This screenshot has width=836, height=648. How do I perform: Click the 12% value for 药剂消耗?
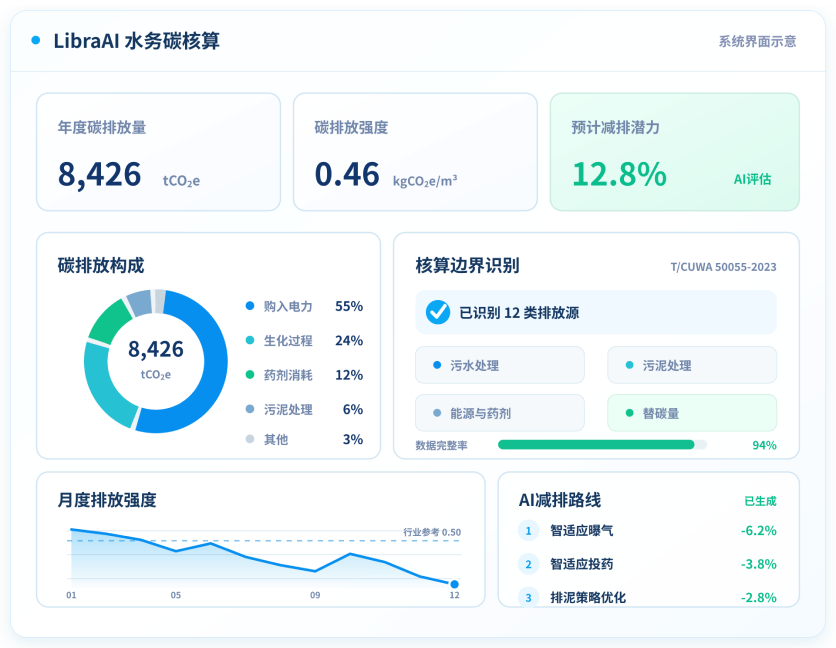click(x=349, y=375)
